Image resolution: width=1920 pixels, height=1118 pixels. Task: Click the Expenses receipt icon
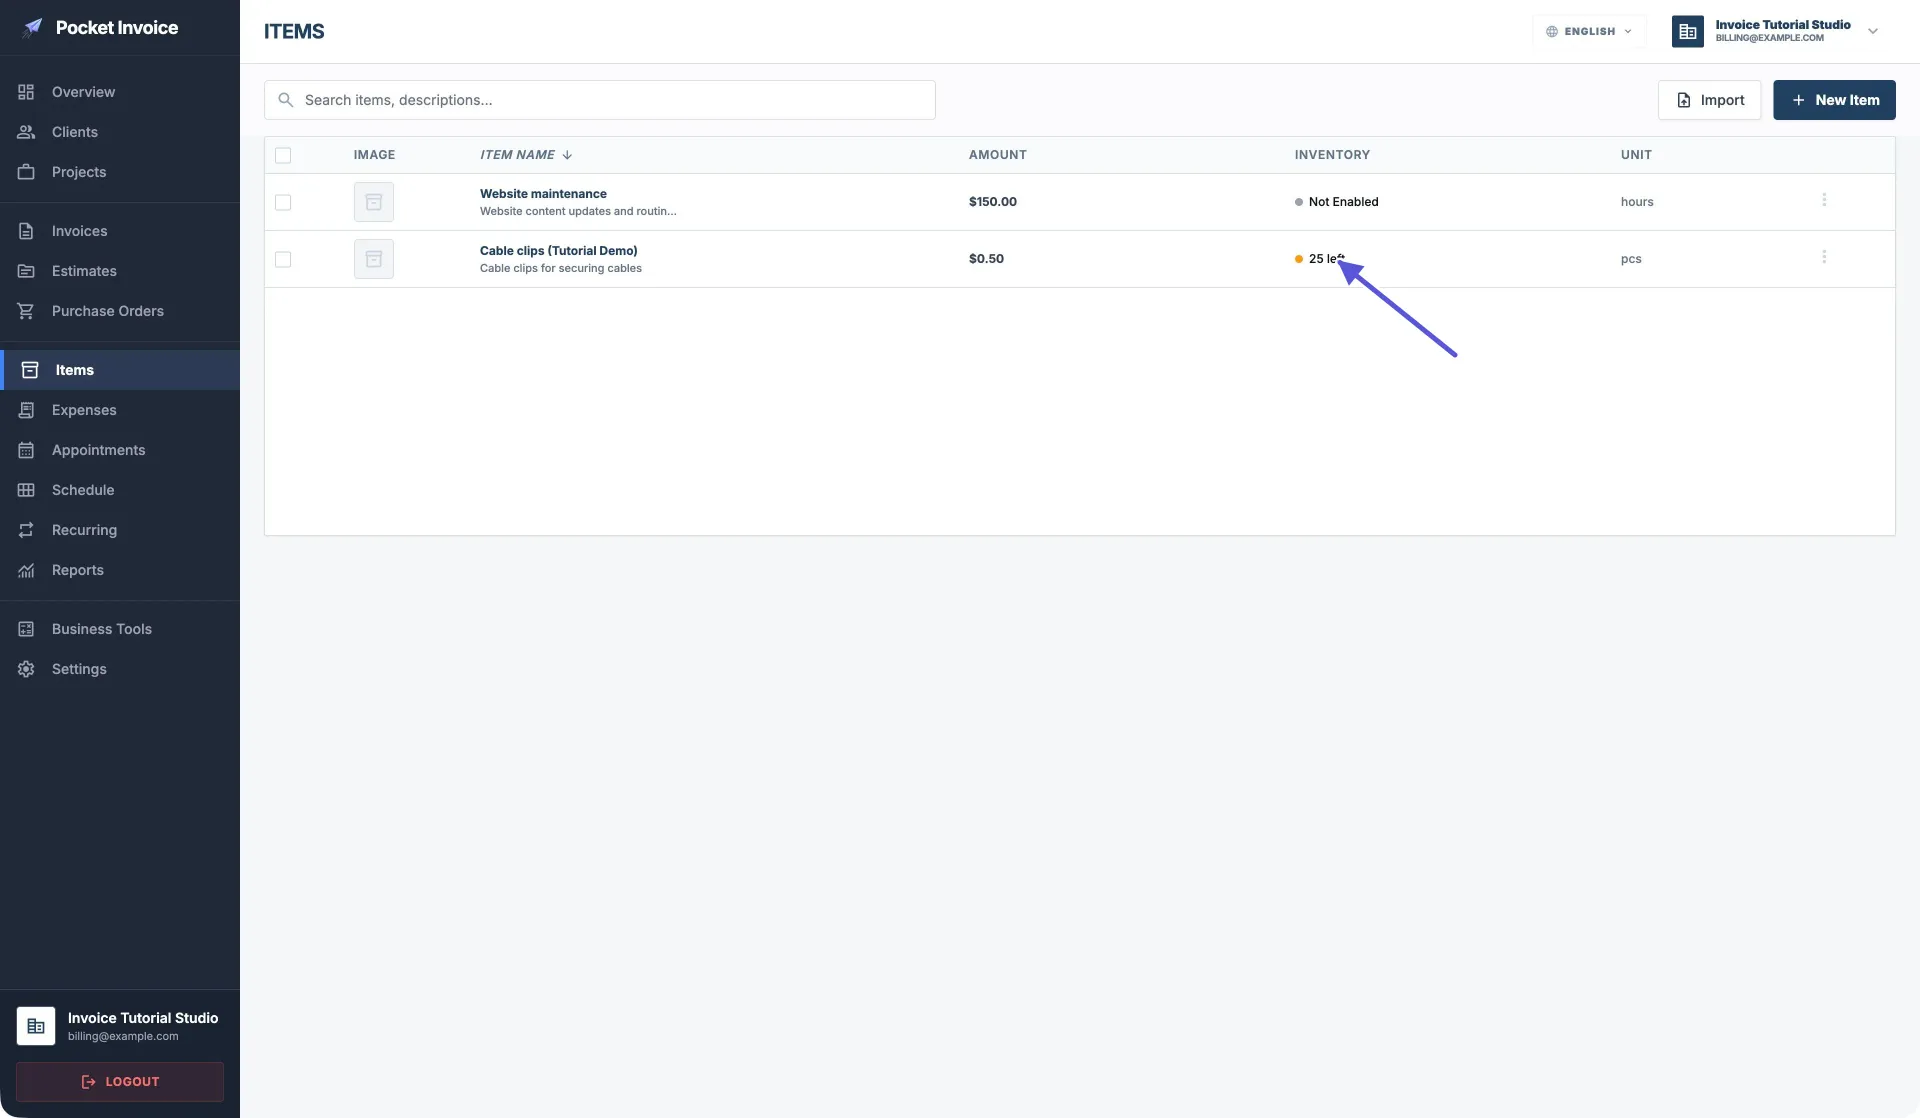(26, 410)
